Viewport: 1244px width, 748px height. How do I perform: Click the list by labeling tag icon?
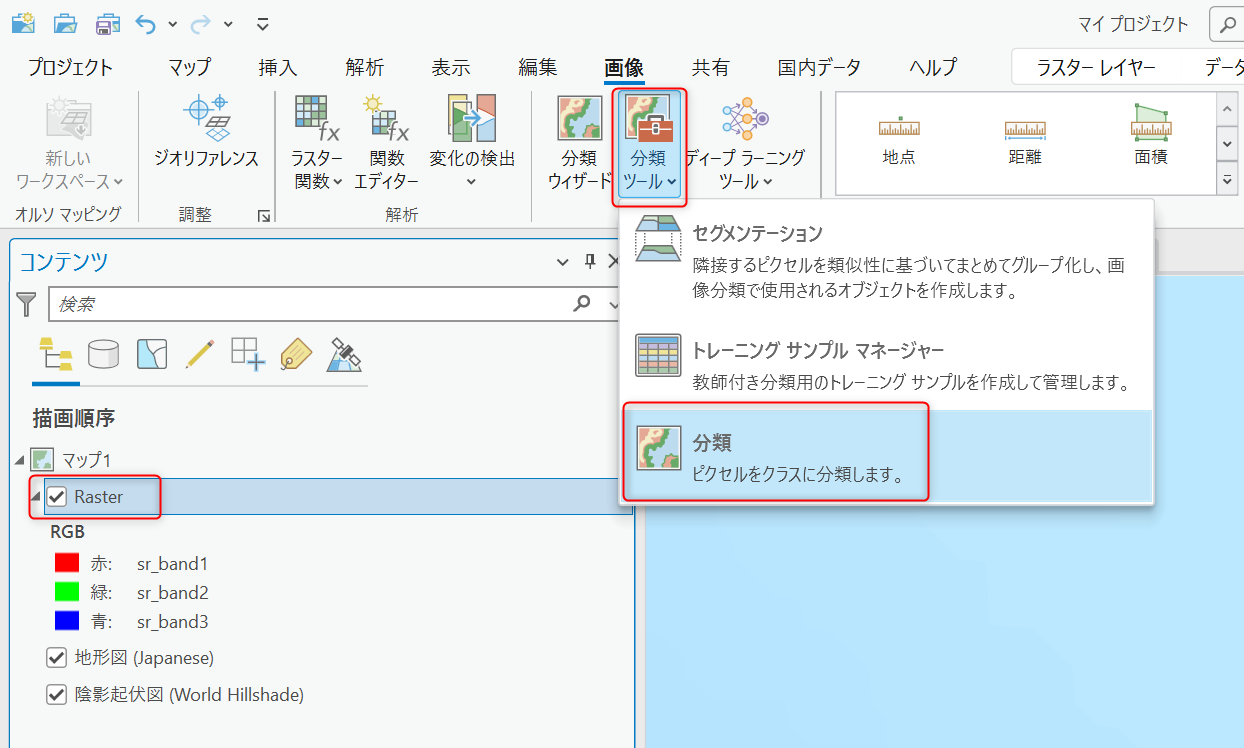pyautogui.click(x=296, y=354)
